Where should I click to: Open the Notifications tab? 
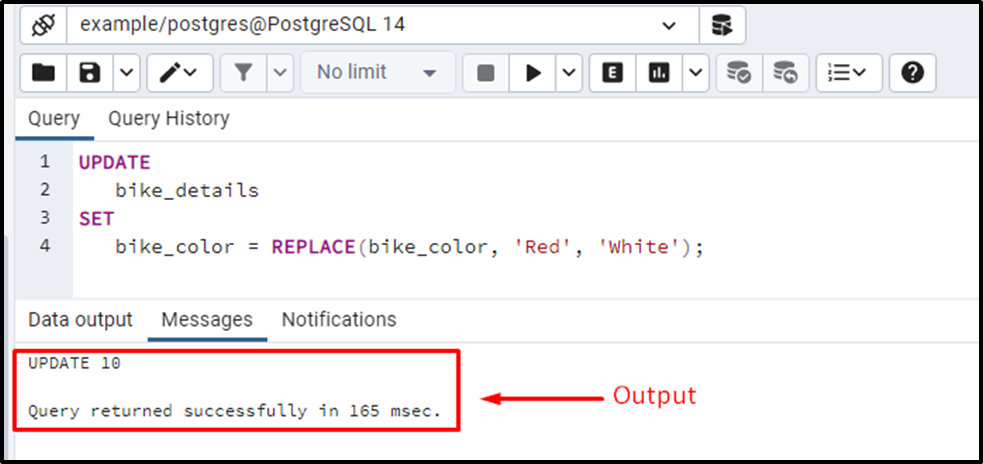pos(339,320)
